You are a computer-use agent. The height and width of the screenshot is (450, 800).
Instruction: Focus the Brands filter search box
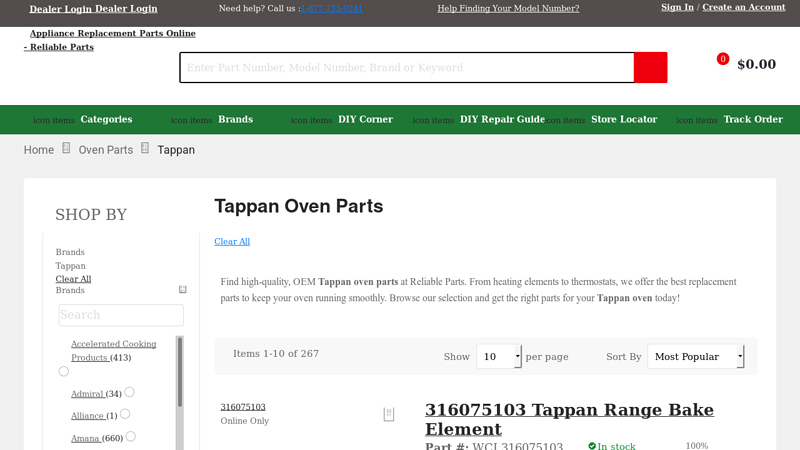121,315
